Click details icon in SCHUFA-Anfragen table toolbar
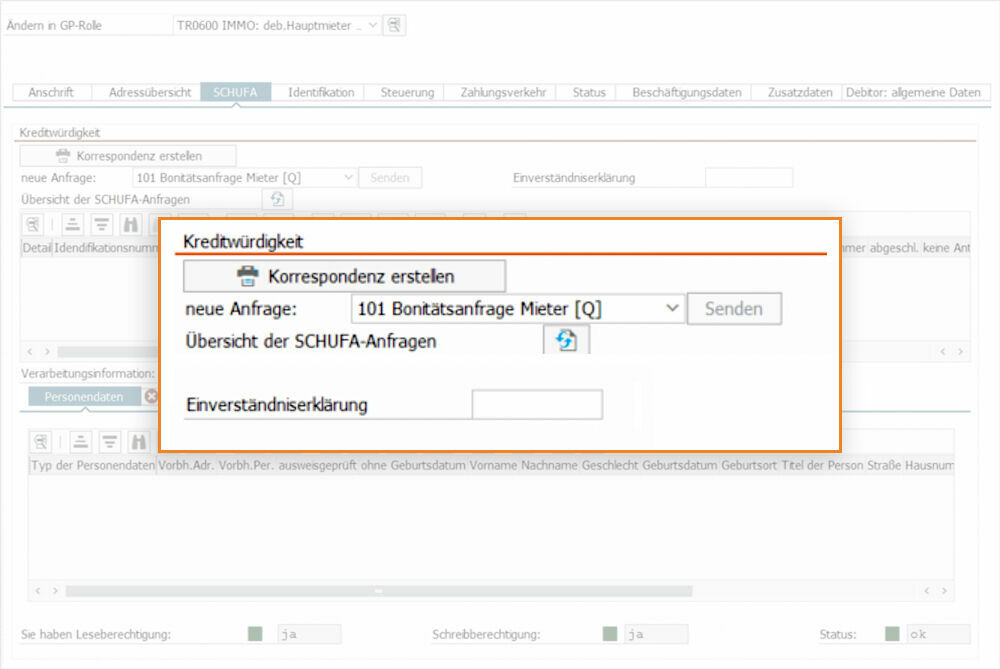This screenshot has width=1000, height=669. click(34, 224)
